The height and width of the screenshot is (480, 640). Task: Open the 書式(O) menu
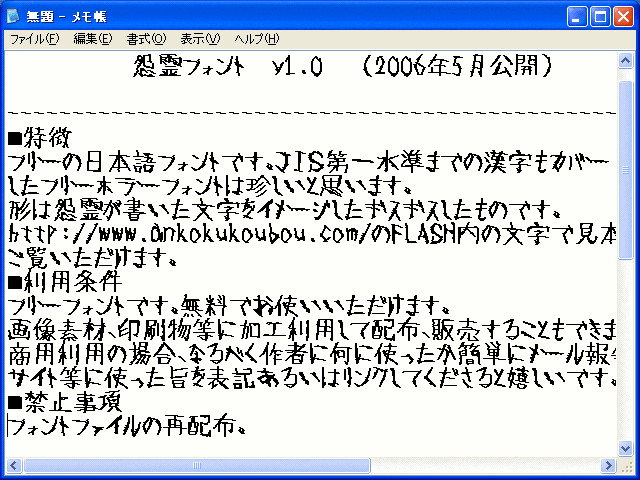coord(146,39)
